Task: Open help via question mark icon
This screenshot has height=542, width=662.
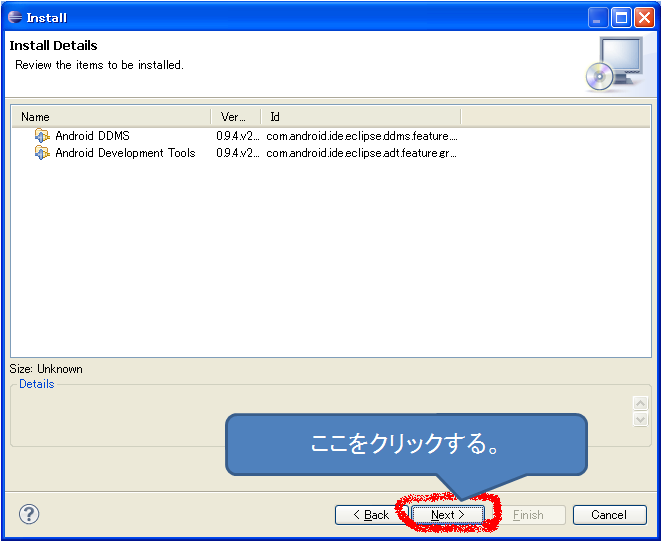Action: tap(29, 514)
